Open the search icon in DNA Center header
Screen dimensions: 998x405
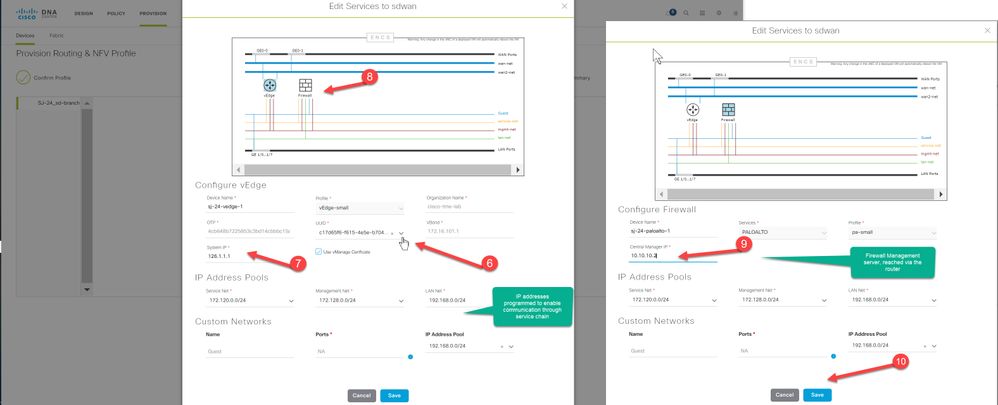pos(686,13)
